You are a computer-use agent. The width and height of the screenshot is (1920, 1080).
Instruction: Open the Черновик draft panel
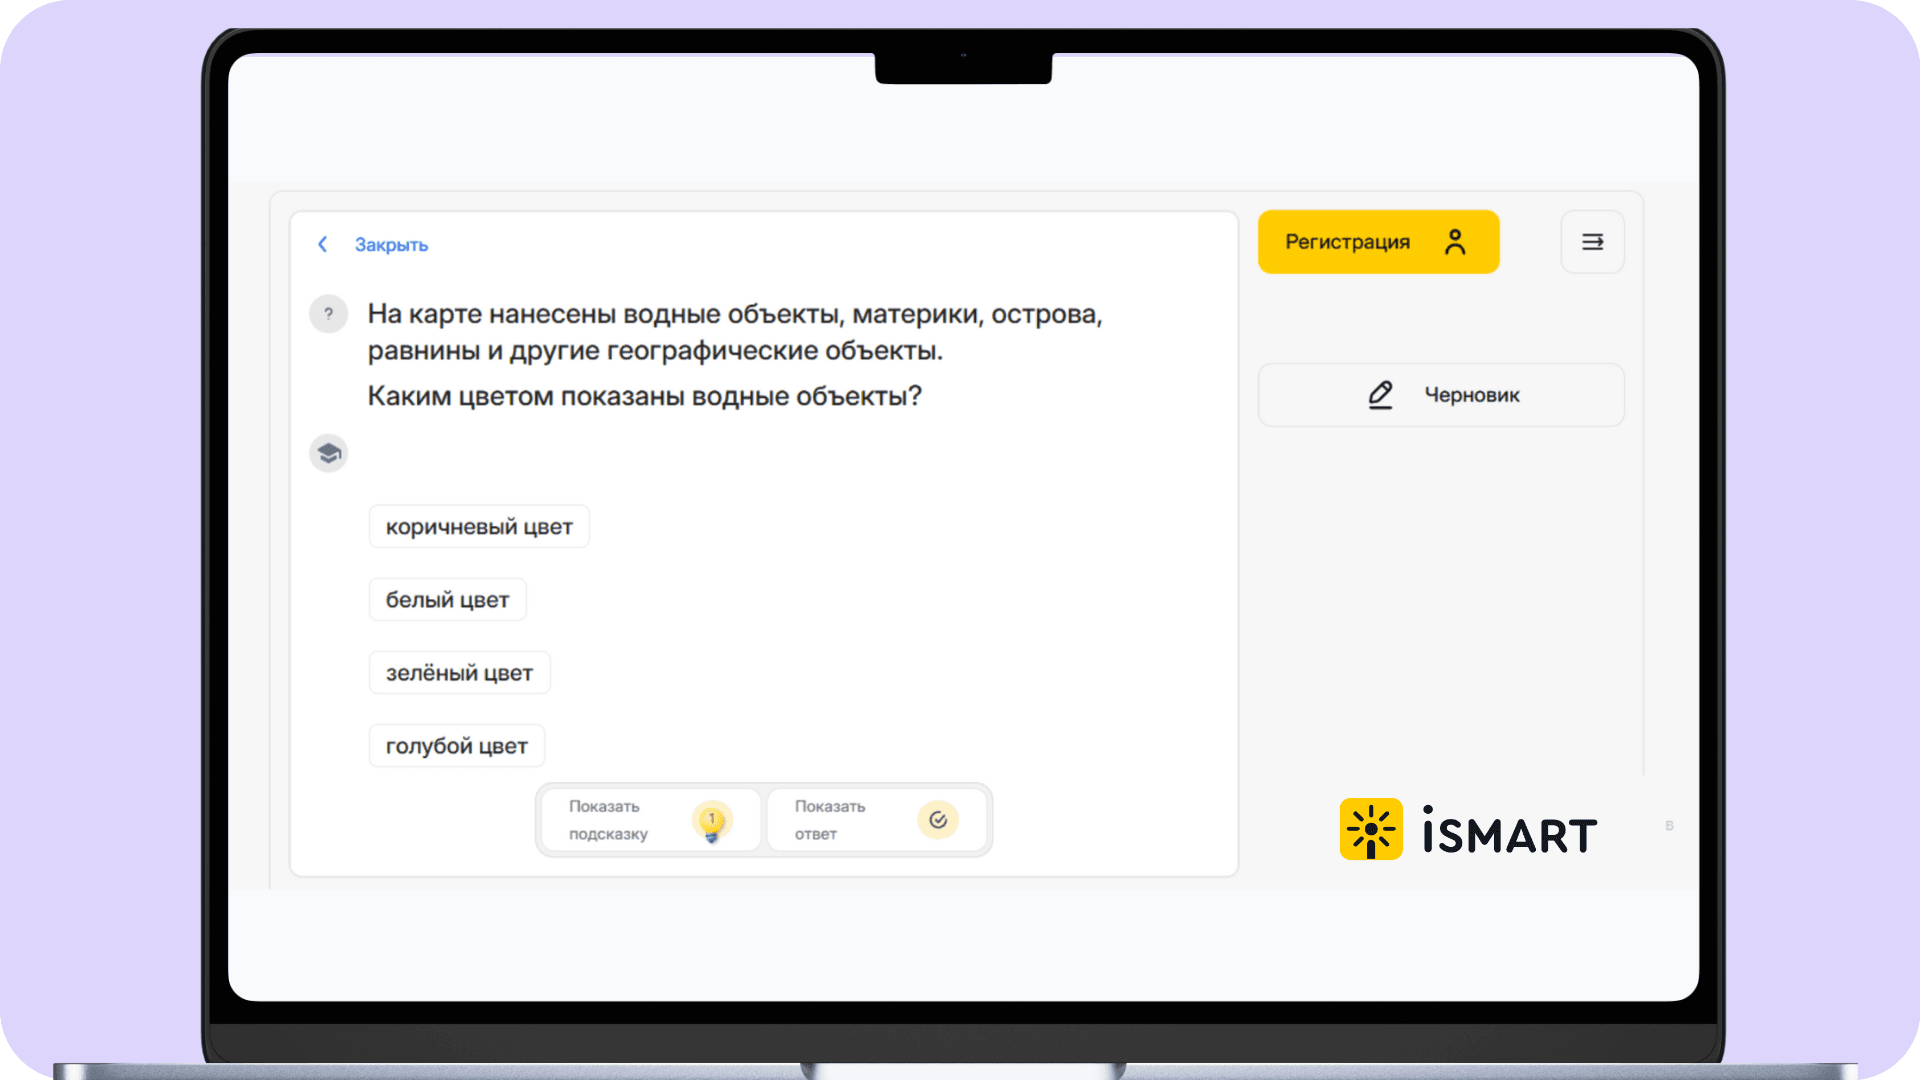[x=1471, y=395]
